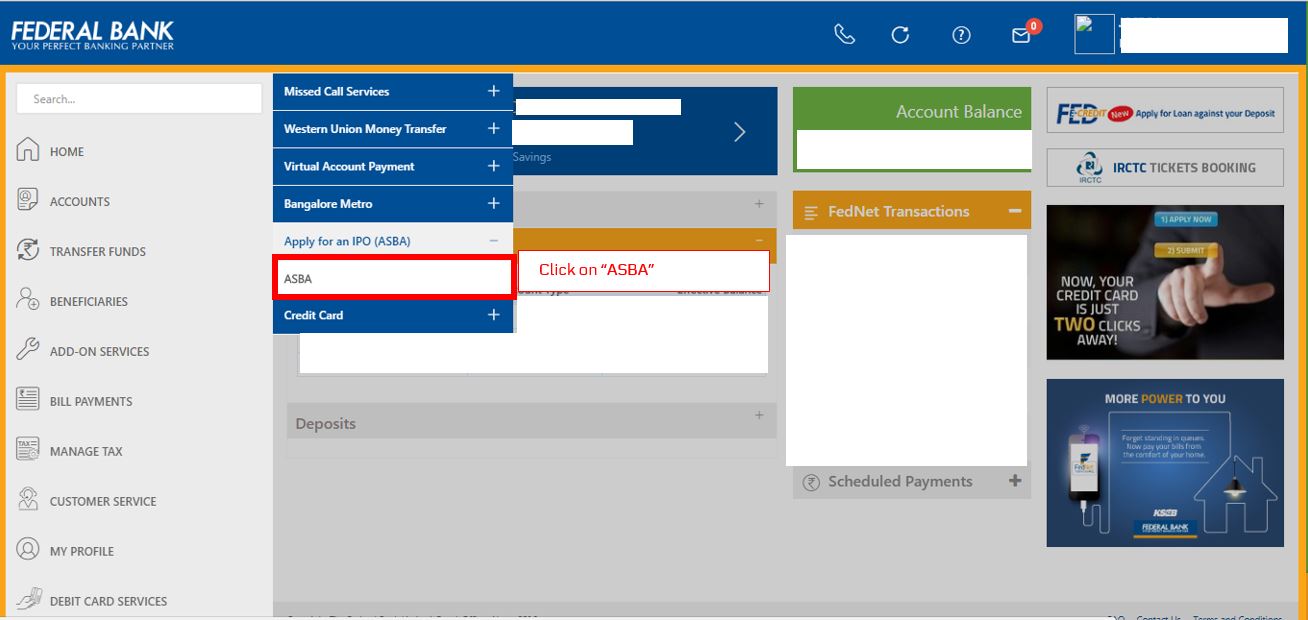Screen dimensions: 1308x620
Task: Open CUSTOMER SERVICE in sidebar
Action: tap(103, 502)
